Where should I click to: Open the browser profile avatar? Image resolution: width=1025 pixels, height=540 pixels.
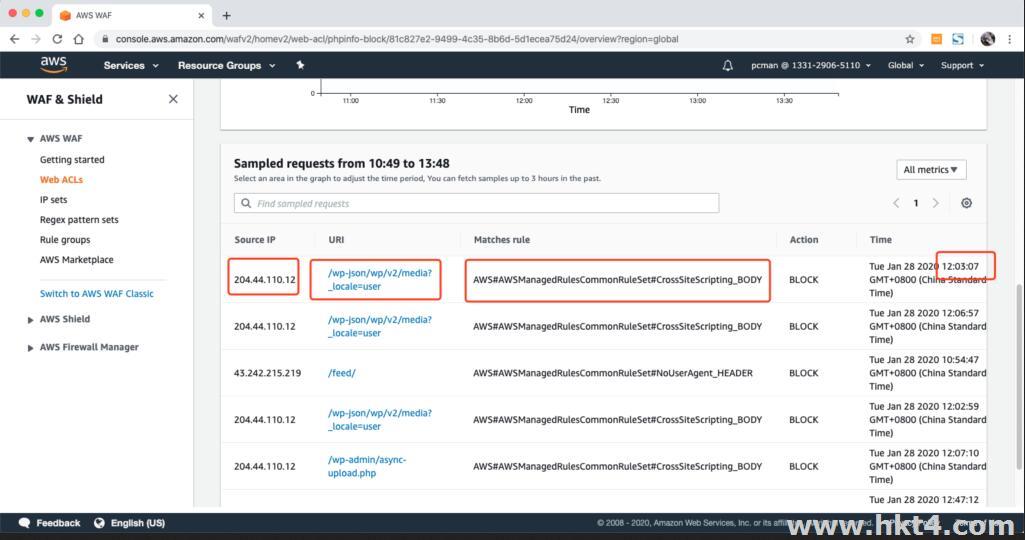pos(987,39)
